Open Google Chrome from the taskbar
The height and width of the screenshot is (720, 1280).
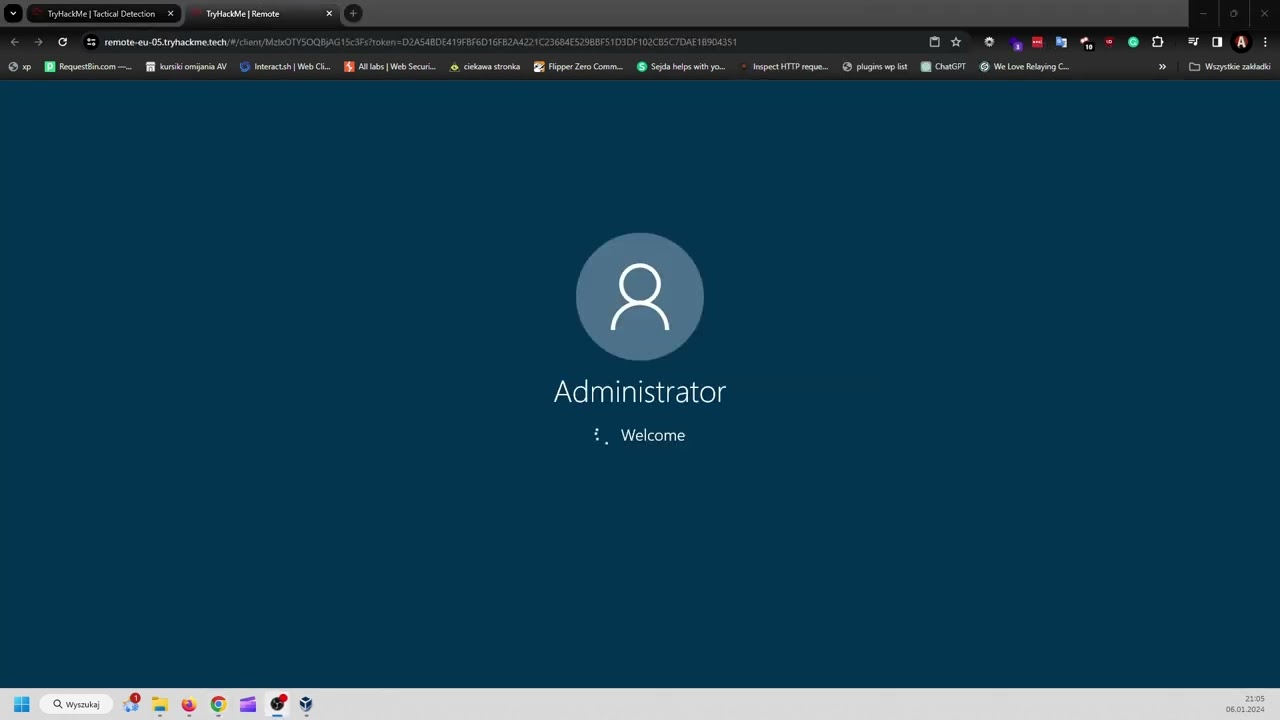[218, 704]
